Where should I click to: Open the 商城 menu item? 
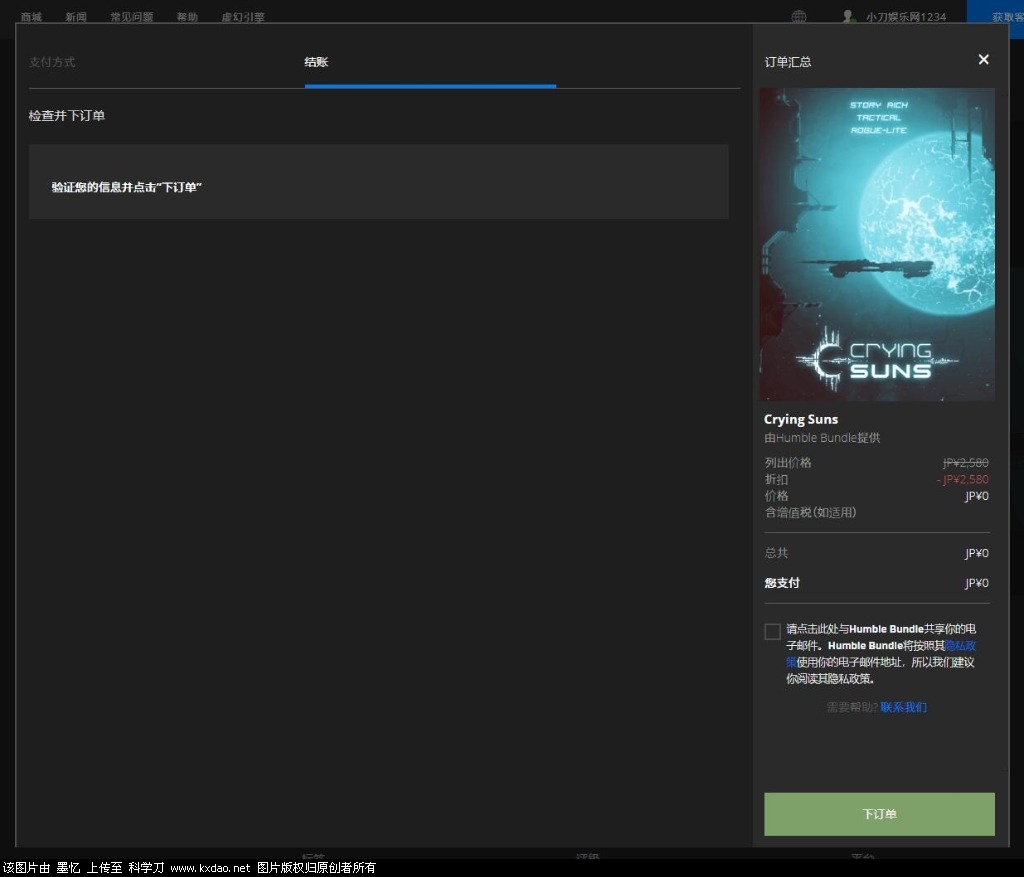coord(31,17)
